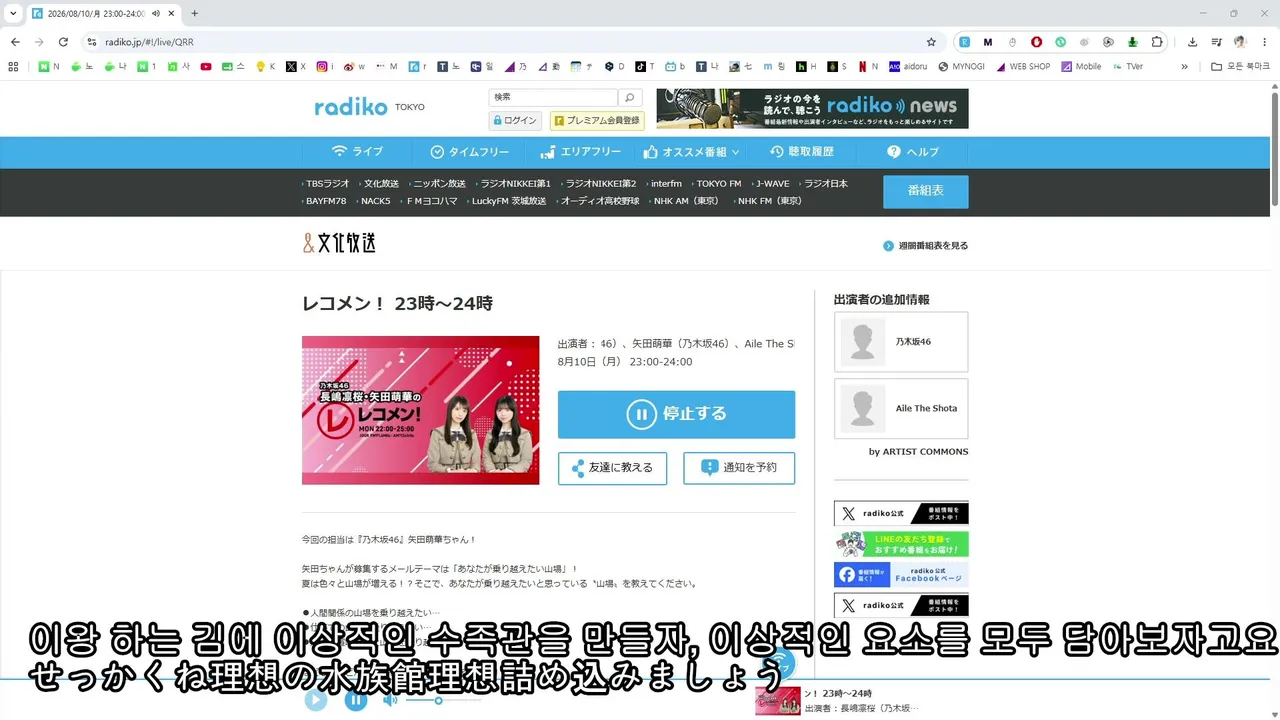
Task: Click the ログイン button
Action: pyautogui.click(x=515, y=121)
